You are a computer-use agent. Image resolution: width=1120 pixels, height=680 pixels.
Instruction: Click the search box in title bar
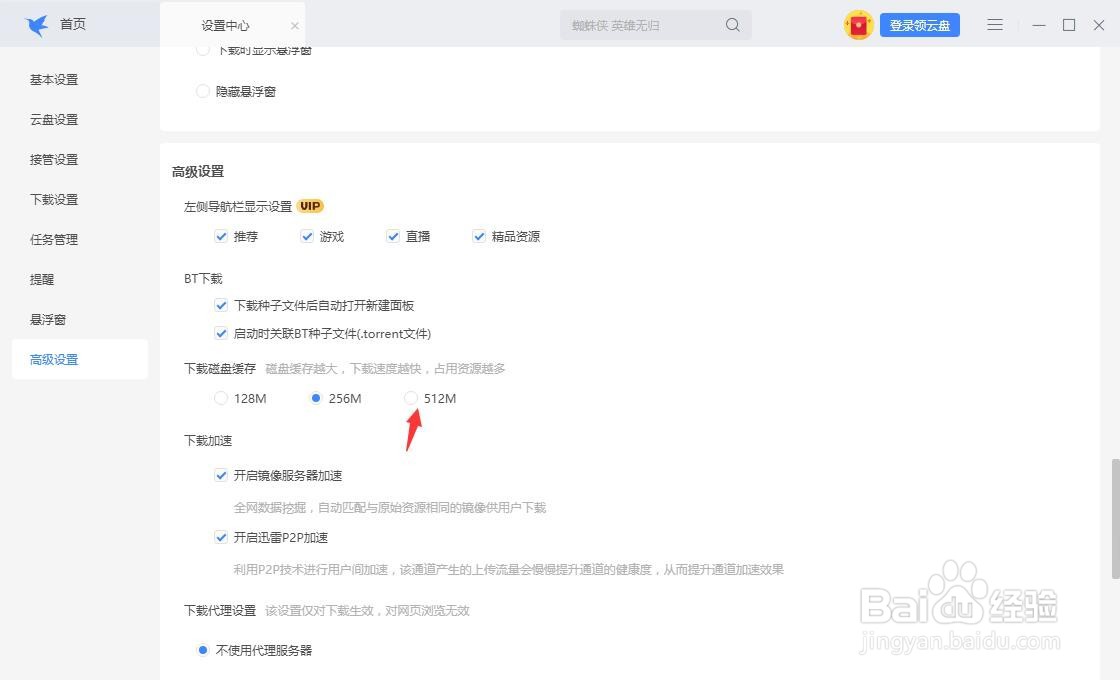[655, 25]
